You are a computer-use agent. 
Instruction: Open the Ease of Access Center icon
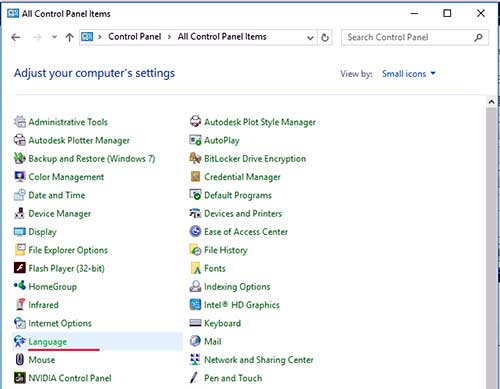pyautogui.click(x=195, y=231)
